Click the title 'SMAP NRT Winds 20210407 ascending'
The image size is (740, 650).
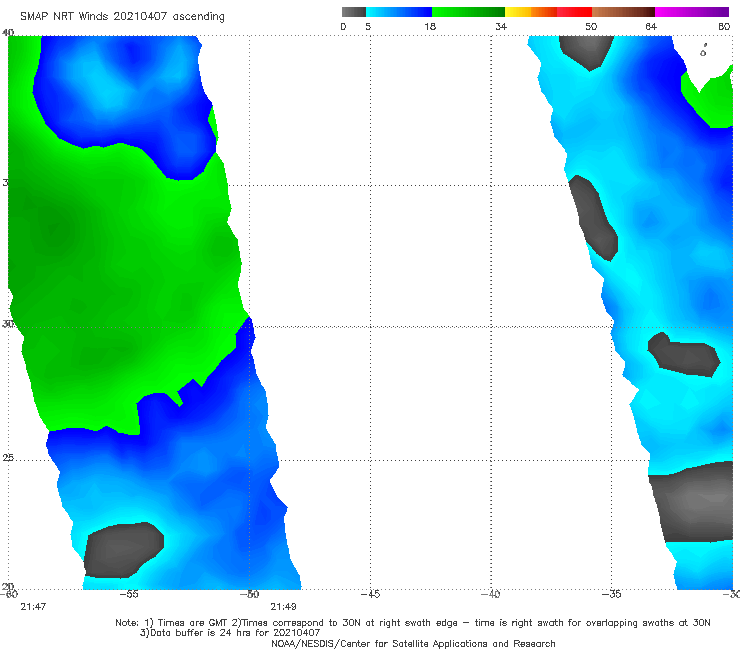click(122, 16)
